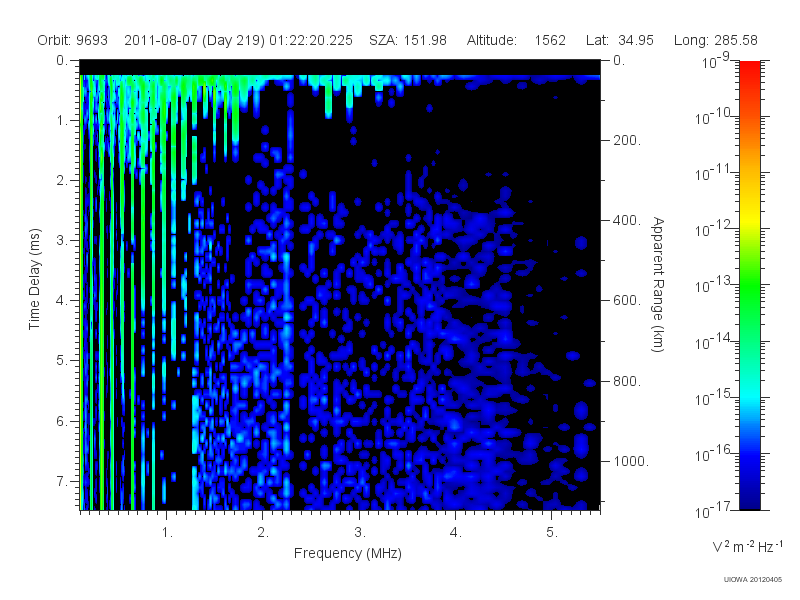
Task: Click the 'Altitude:' label in header
Action: pos(491,40)
